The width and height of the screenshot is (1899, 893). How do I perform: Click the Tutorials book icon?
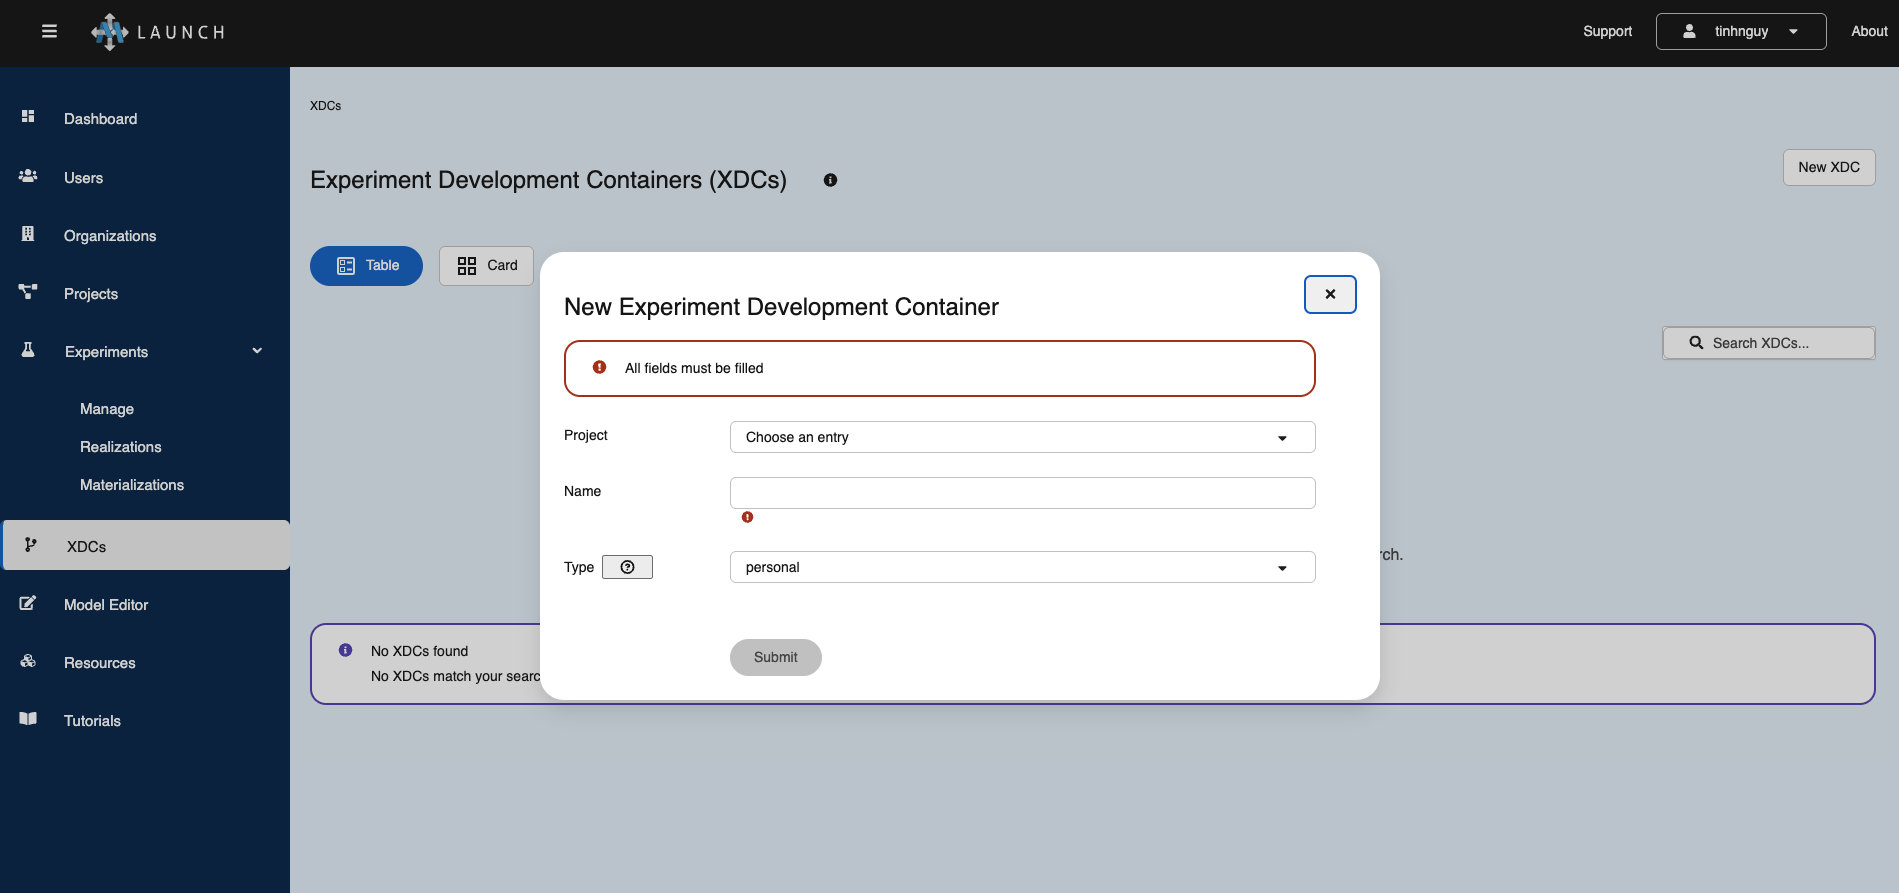28,719
